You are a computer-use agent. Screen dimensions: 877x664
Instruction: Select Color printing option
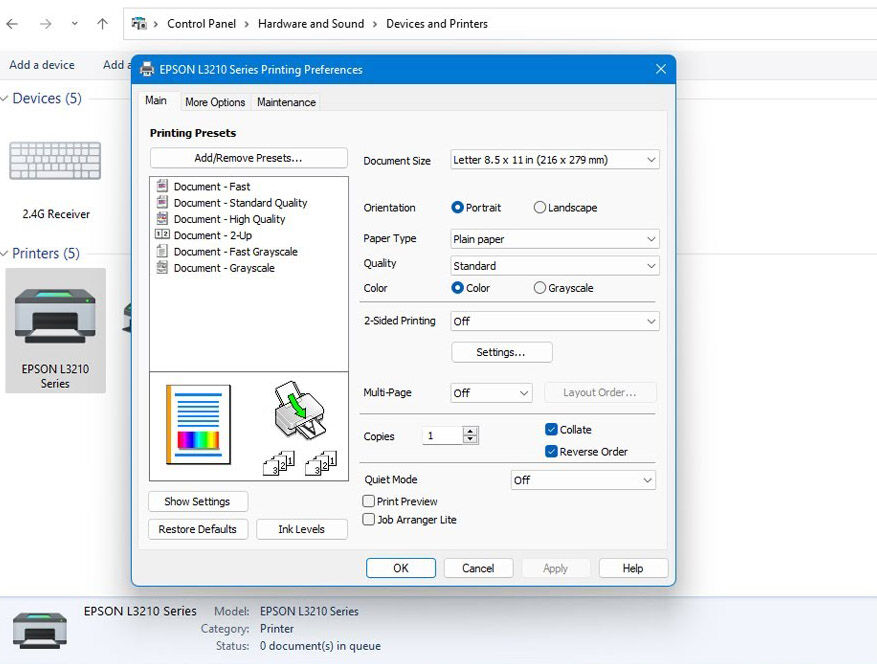457,288
